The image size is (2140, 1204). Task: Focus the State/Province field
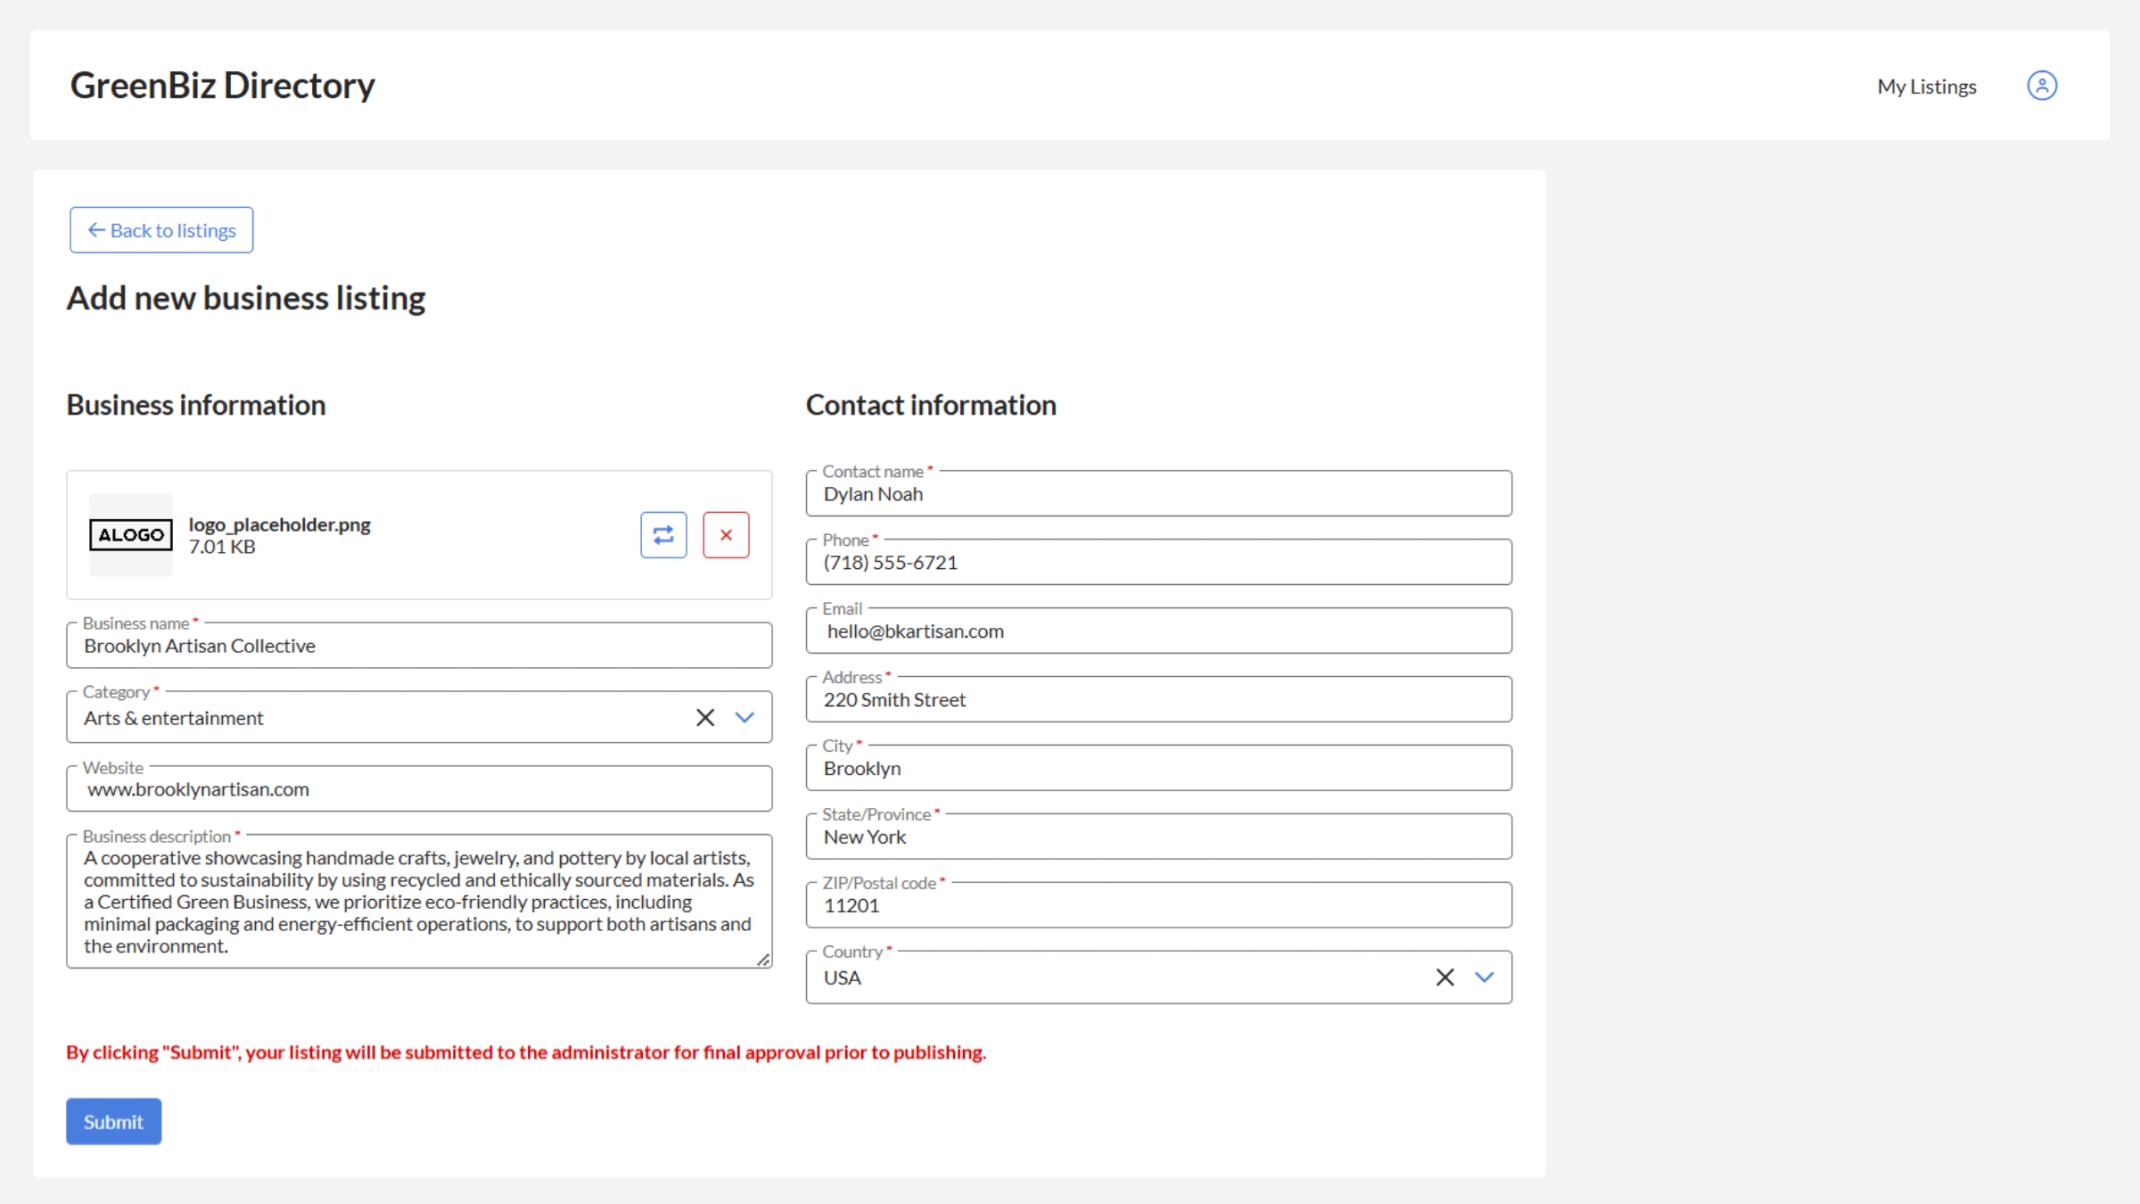1159,836
